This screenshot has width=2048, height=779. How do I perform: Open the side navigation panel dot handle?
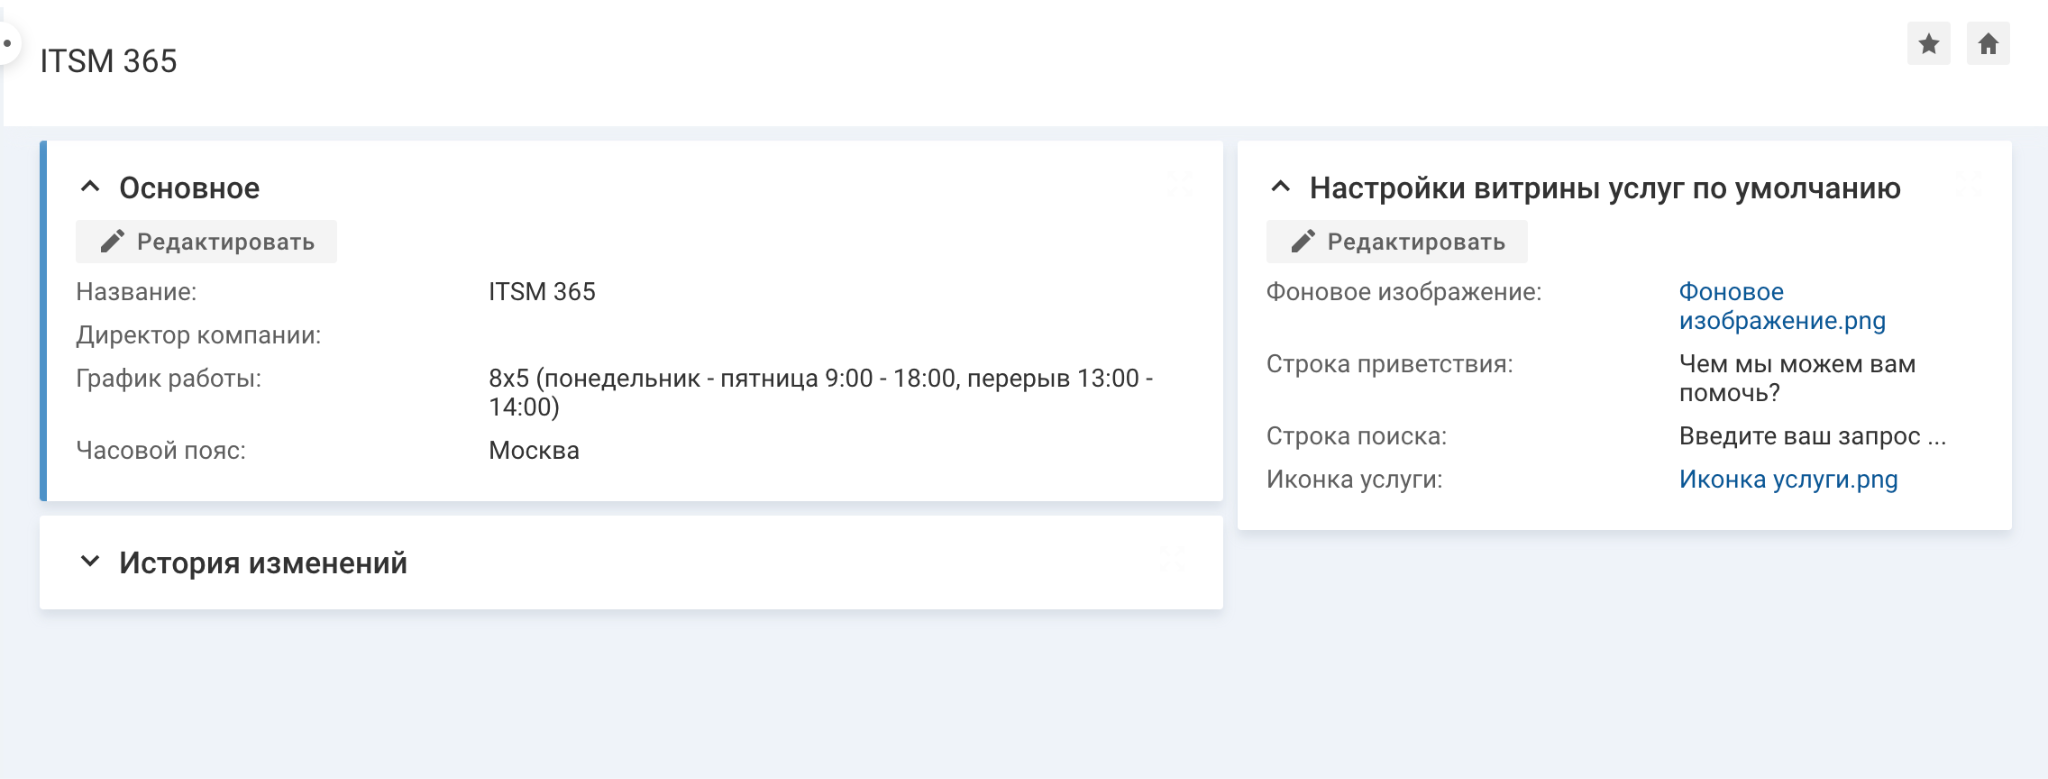pos(7,44)
